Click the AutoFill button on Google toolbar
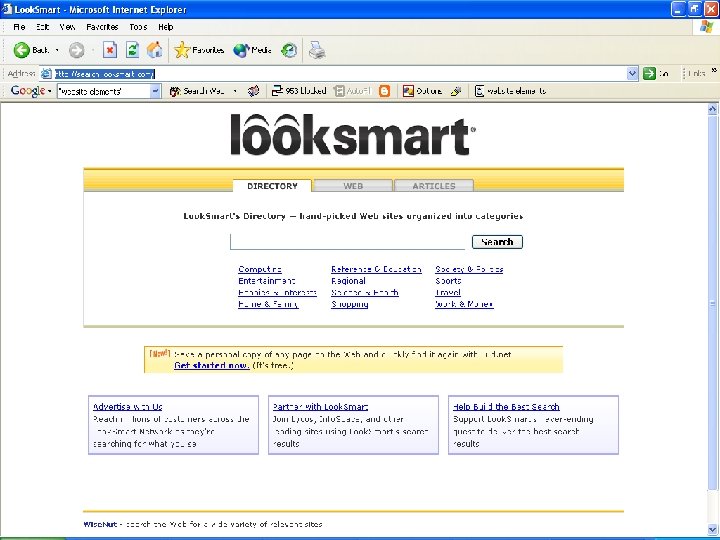720x540 pixels. (x=352, y=91)
